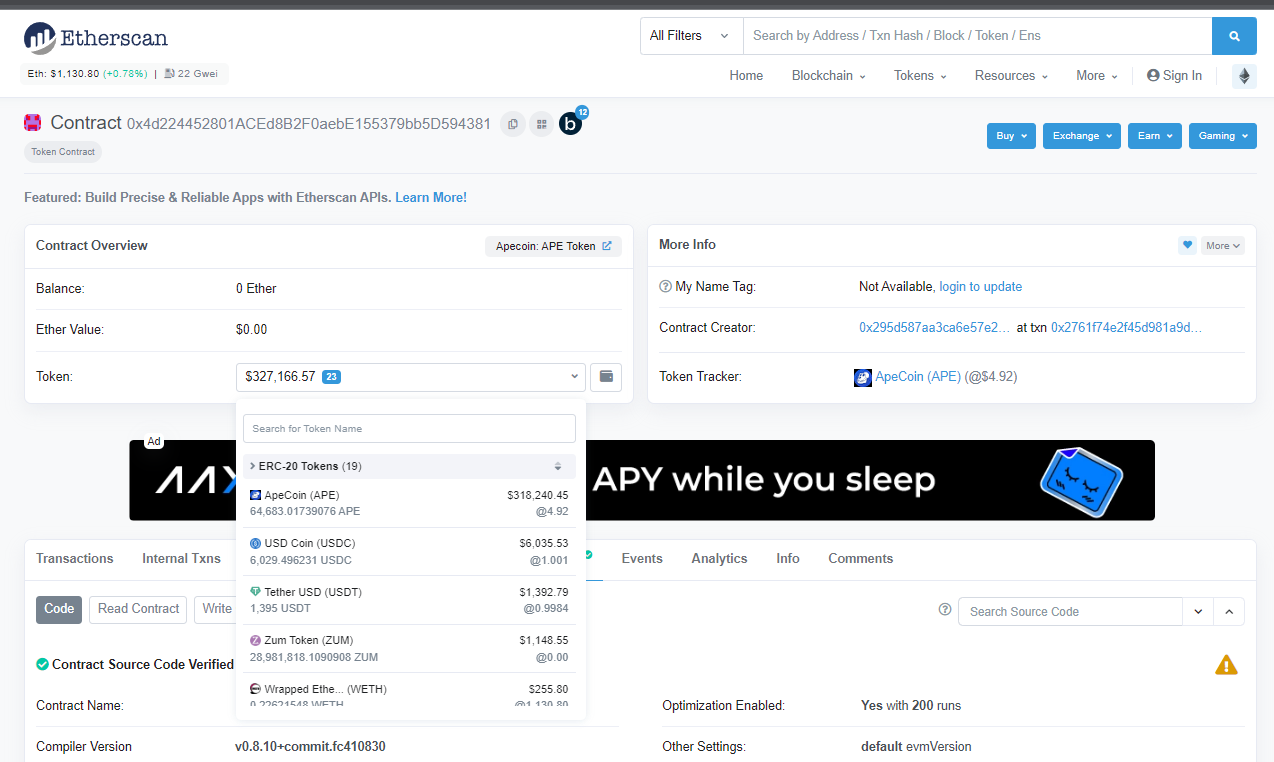Click the warning triangle icon
This screenshot has width=1274, height=762.
1226,665
